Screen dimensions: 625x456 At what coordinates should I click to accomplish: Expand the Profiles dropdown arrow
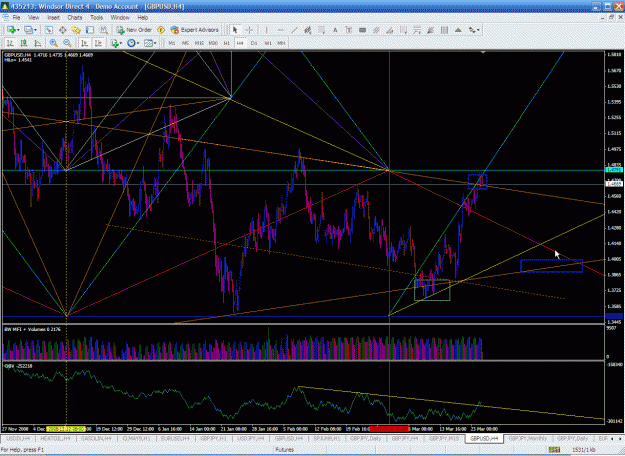coord(35,30)
